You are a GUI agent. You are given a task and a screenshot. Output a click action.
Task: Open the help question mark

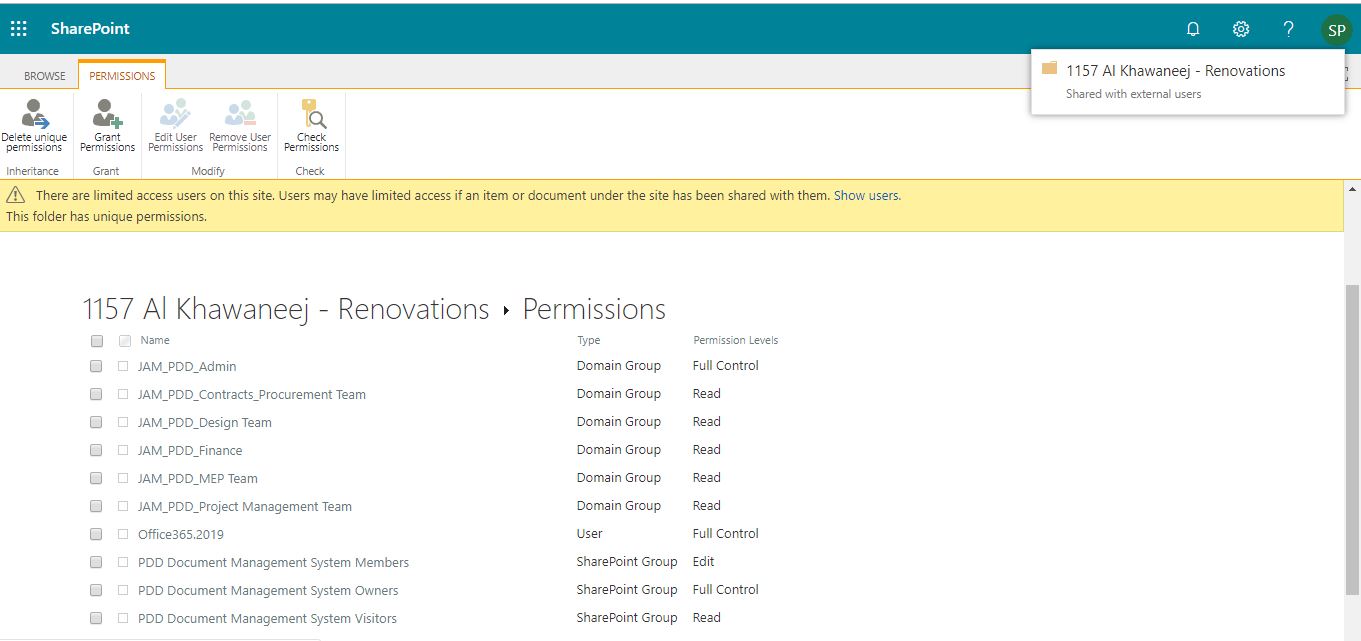click(1289, 29)
